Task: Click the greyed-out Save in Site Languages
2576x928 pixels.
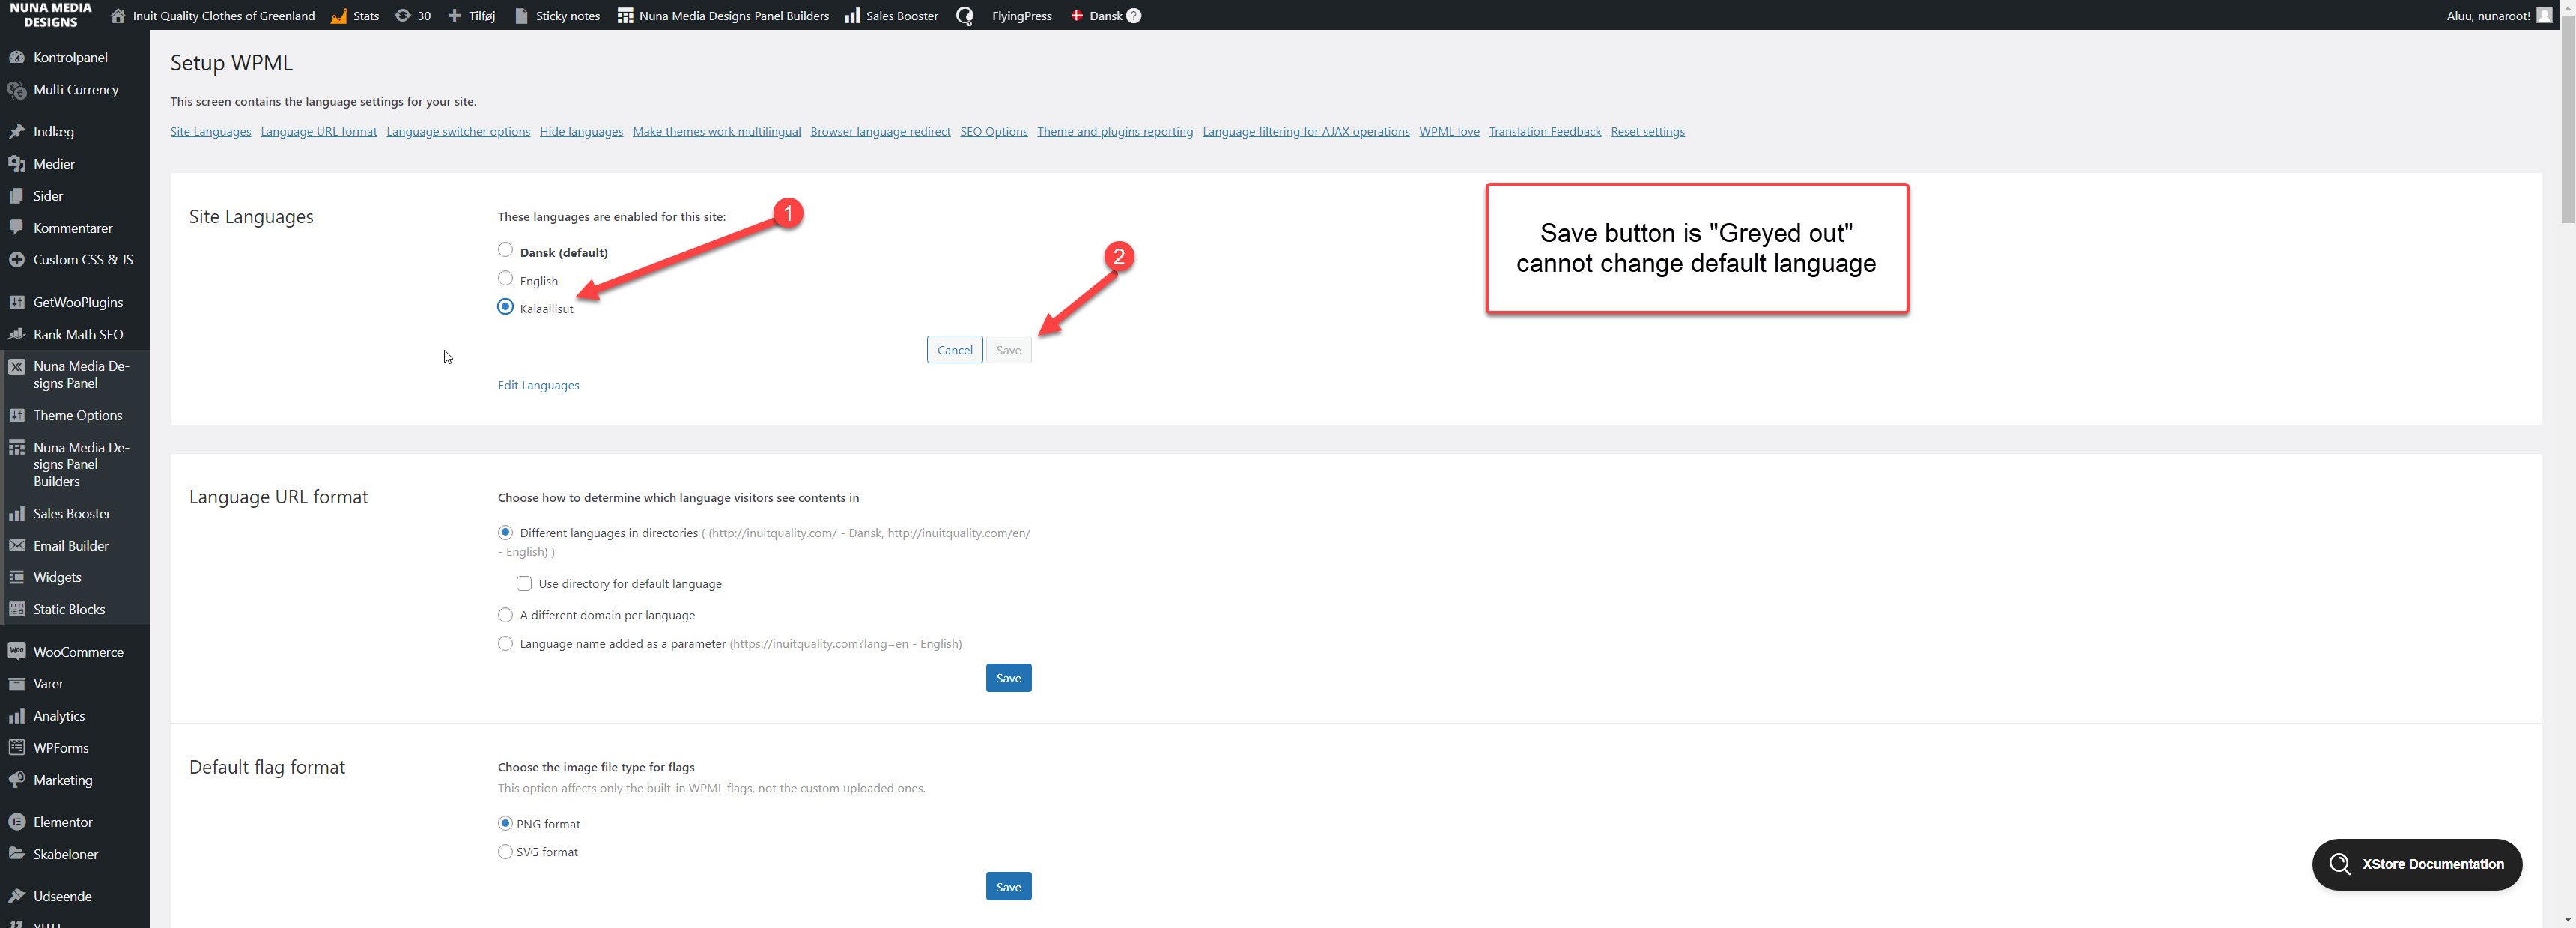Action: (x=1008, y=349)
